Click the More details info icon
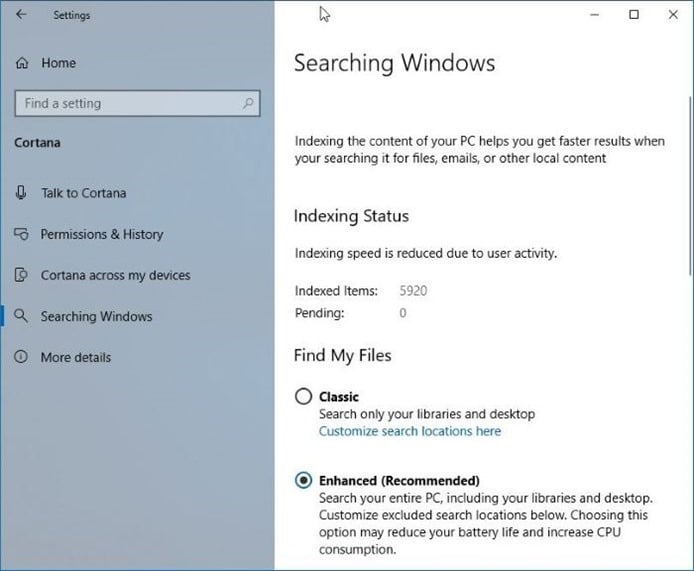The width and height of the screenshot is (694, 571). [21, 357]
